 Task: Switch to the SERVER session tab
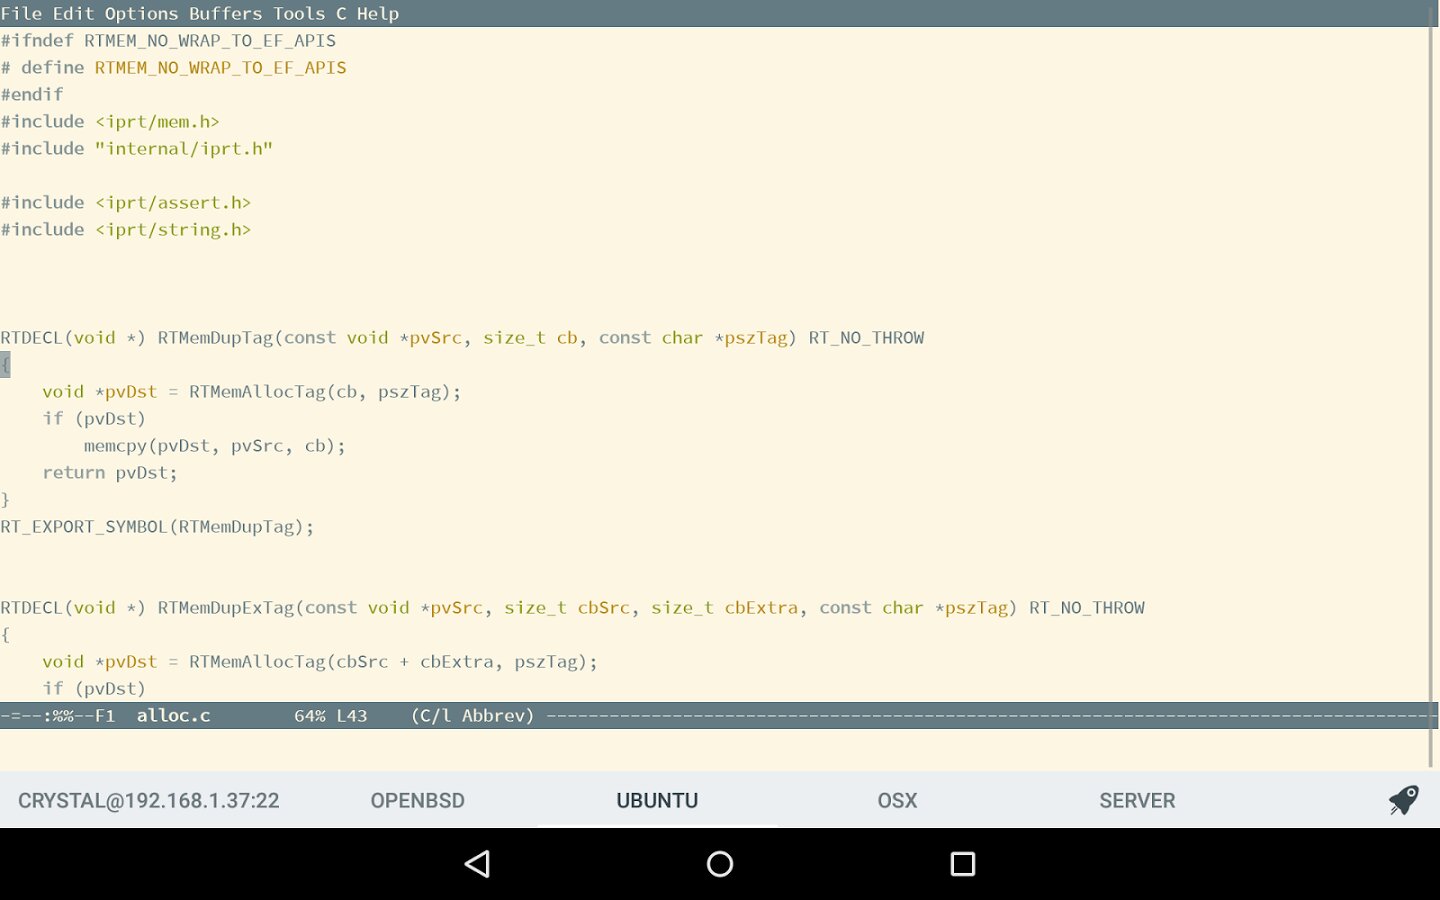1137,800
